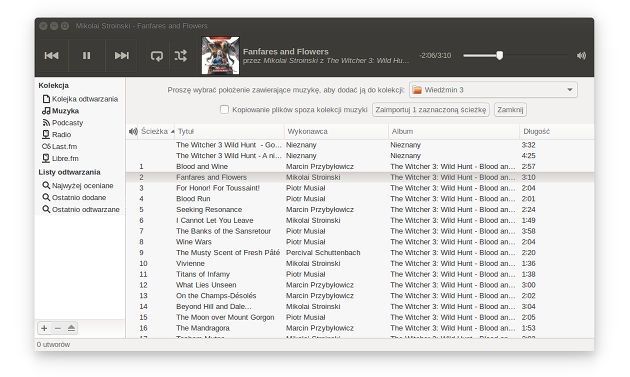Open Last.fm in the sidebar
This screenshot has height=377, width=630.
(x=59, y=146)
